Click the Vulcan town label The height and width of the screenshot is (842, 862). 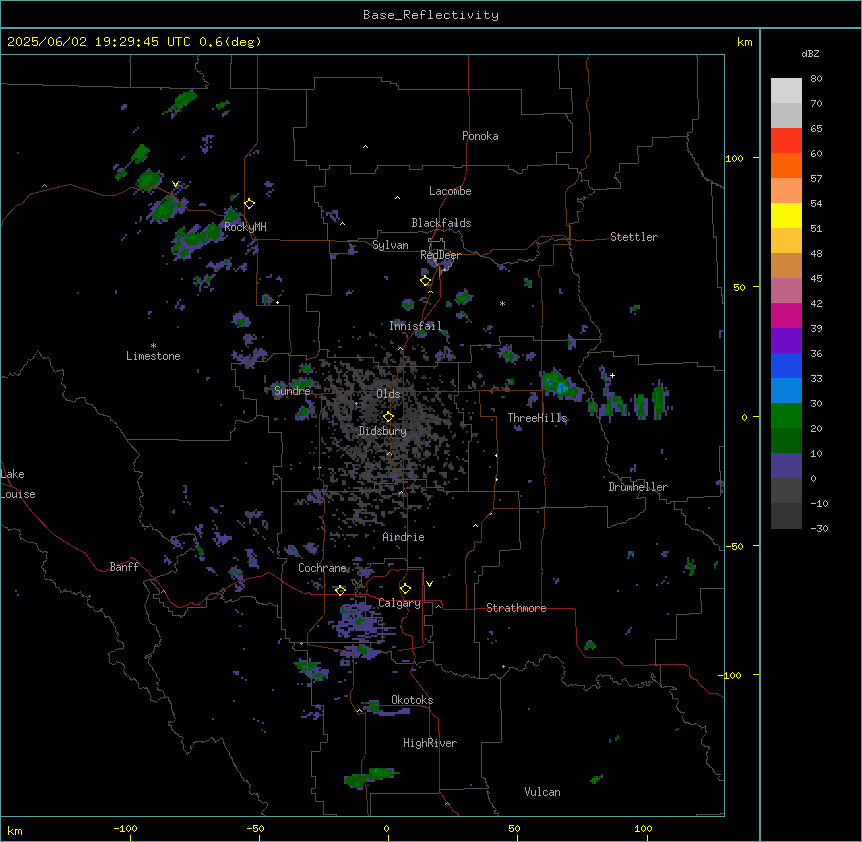(x=543, y=792)
